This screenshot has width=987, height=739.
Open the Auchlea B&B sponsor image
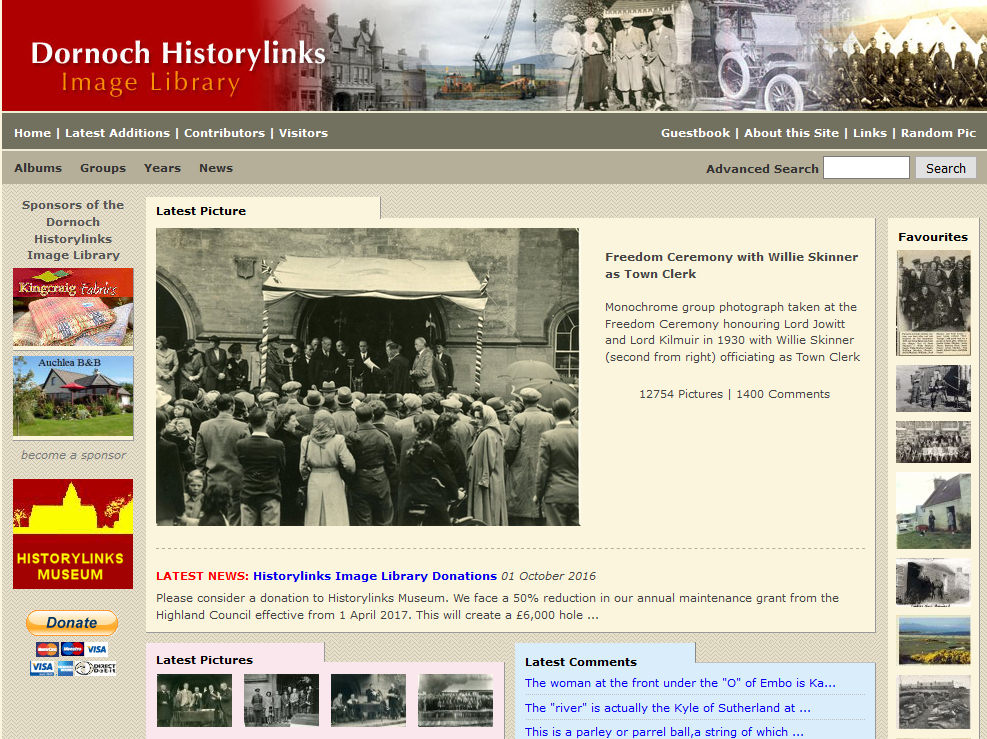tap(73, 396)
